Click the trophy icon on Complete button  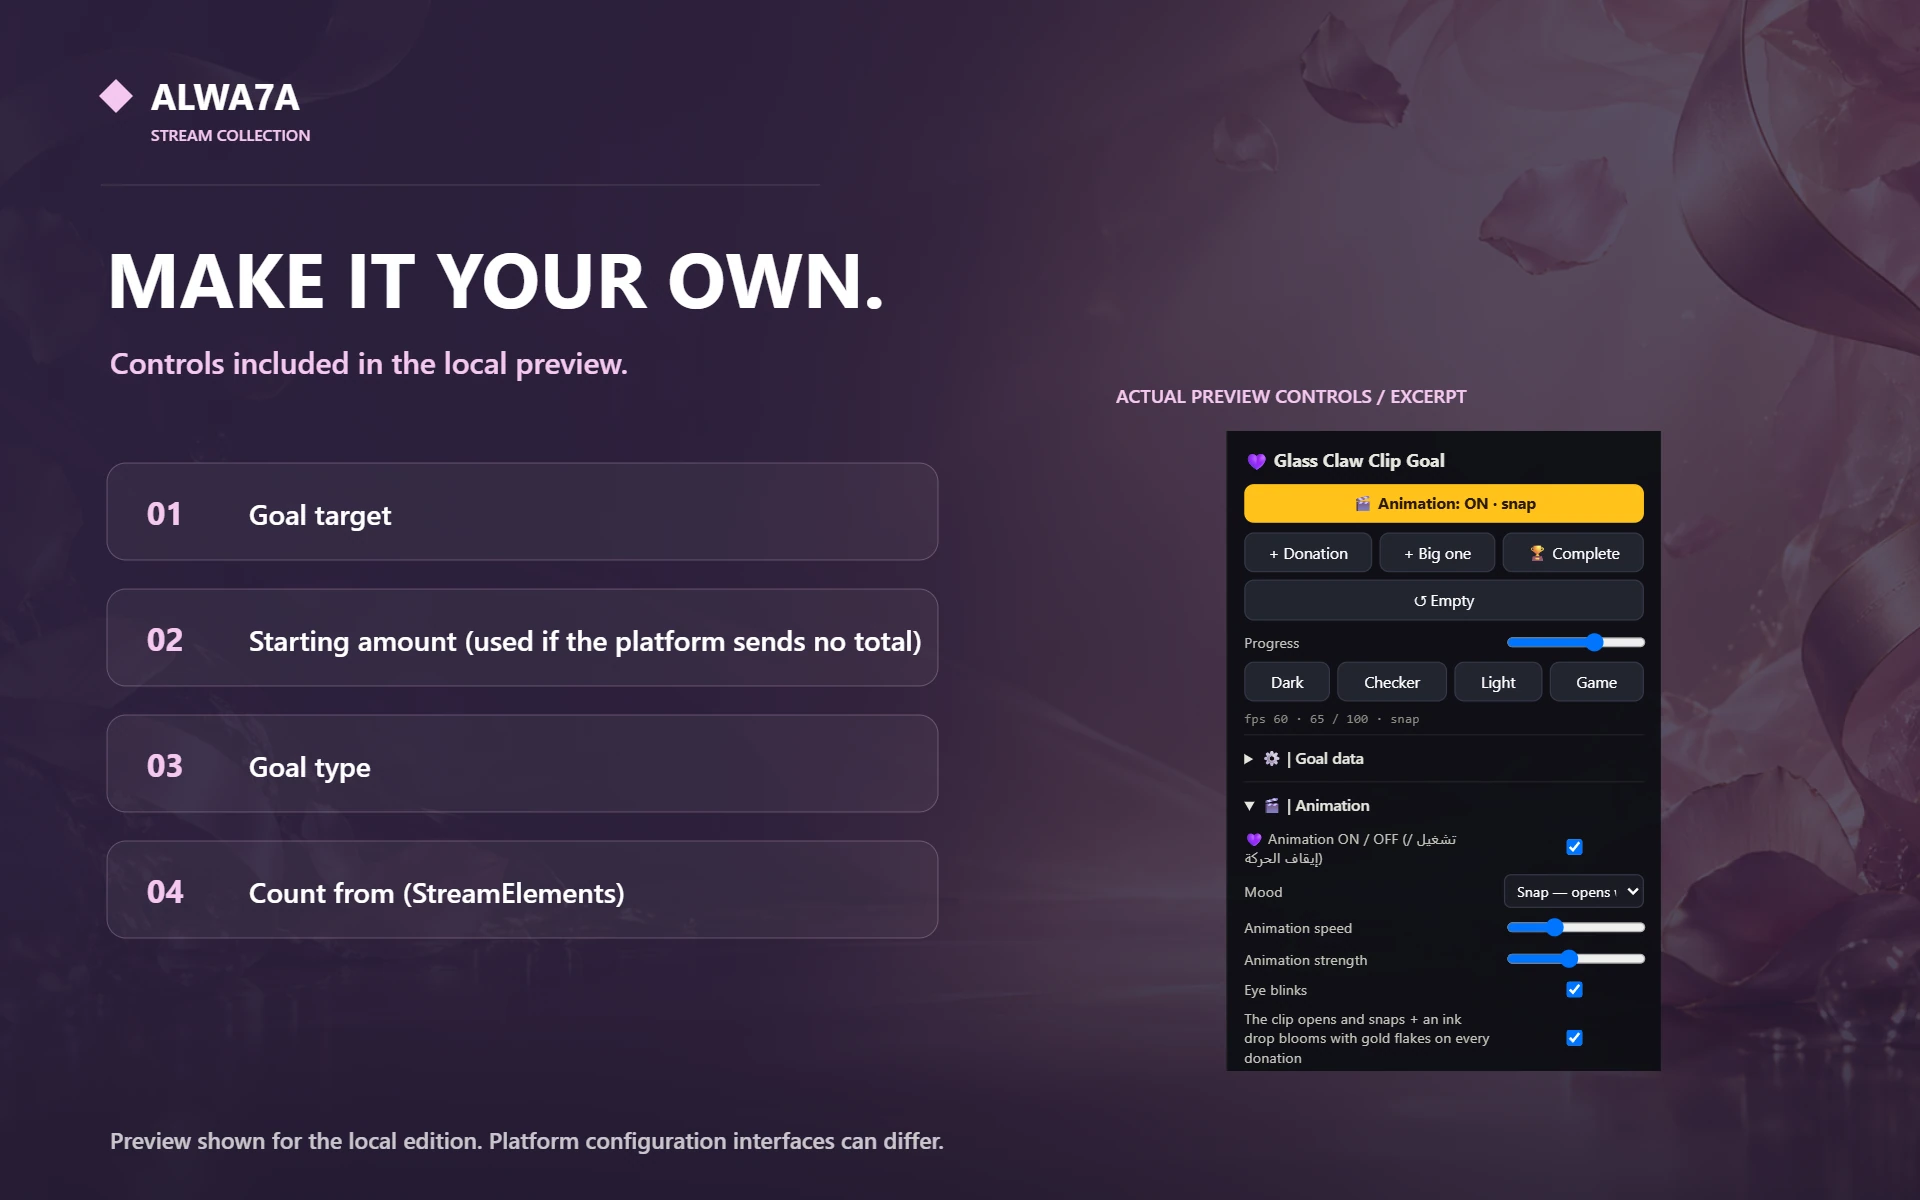(x=1537, y=553)
